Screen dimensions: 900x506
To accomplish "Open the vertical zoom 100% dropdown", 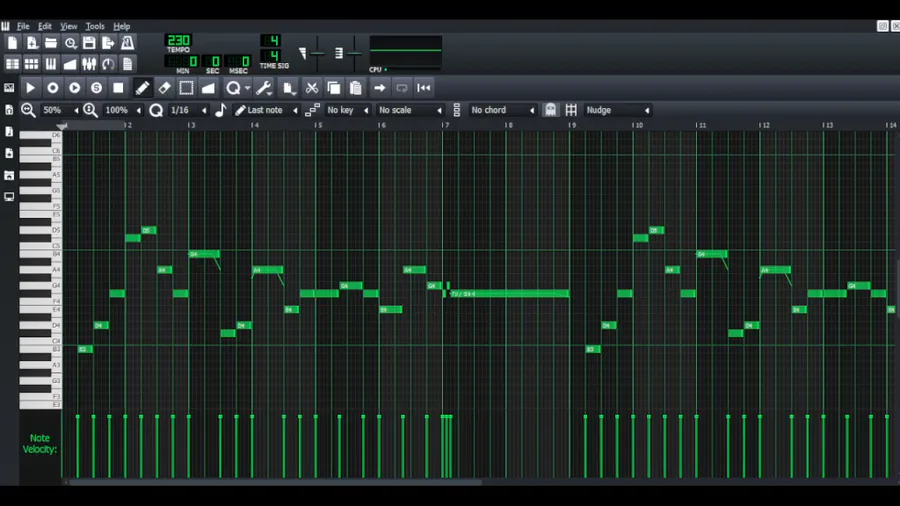I will pos(123,110).
